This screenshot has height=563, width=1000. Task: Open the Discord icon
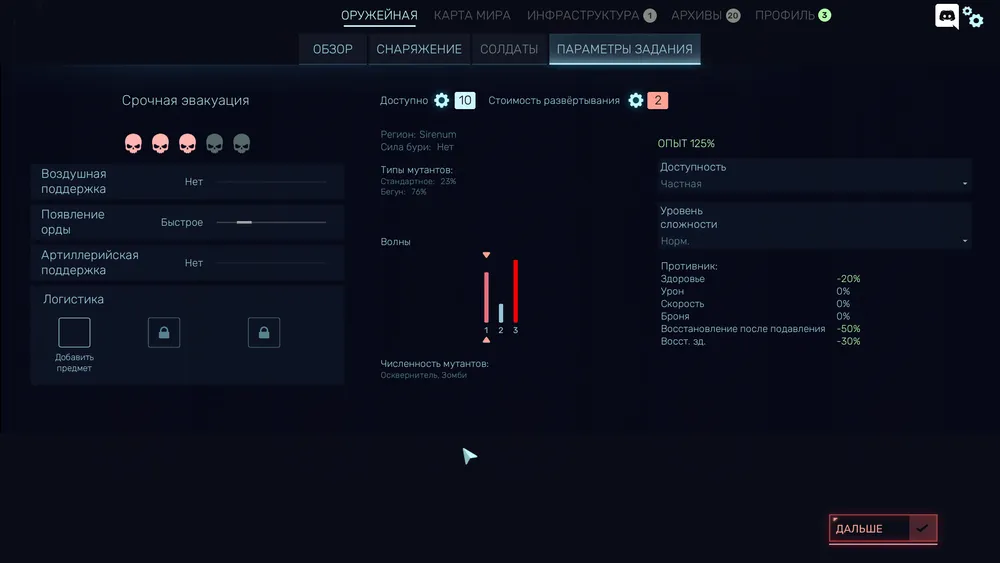pyautogui.click(x=946, y=17)
